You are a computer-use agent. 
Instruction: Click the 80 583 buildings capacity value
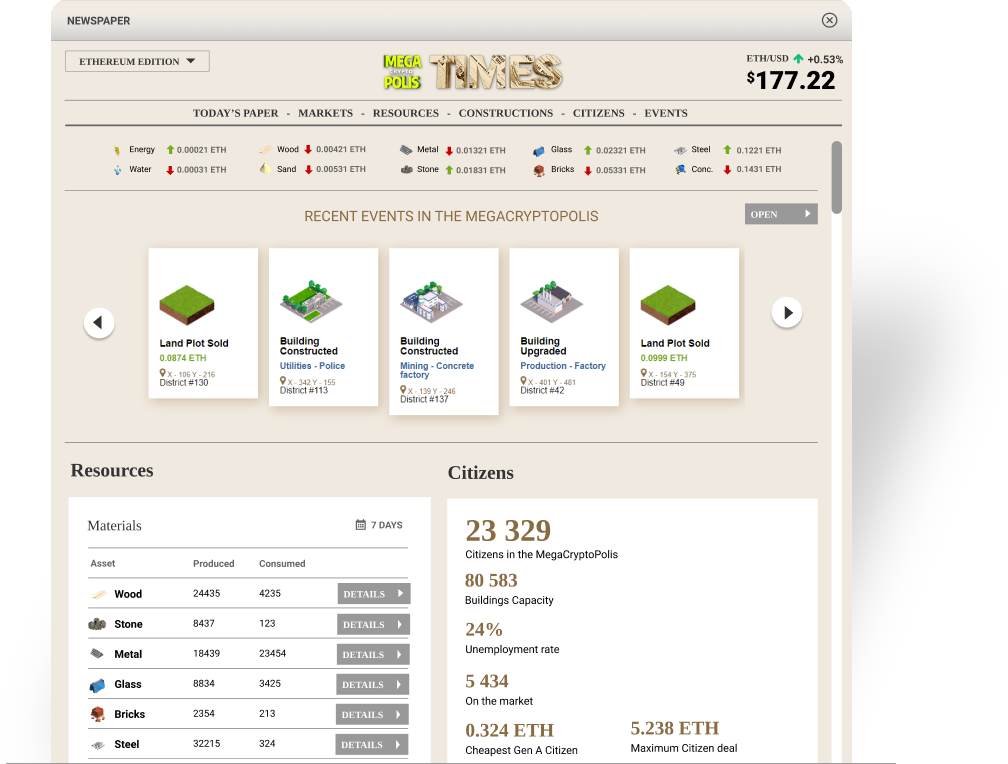click(491, 580)
